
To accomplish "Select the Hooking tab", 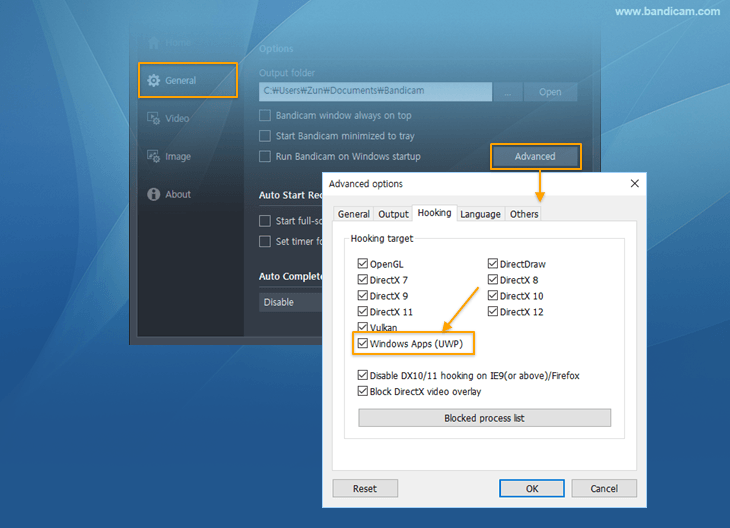I will [434, 213].
